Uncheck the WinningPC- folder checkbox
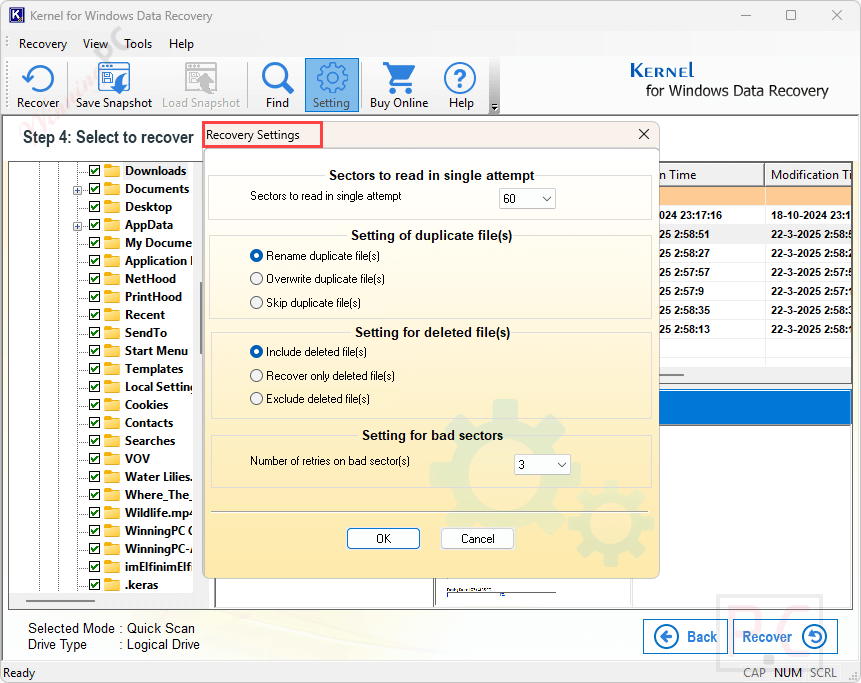The height and width of the screenshot is (683, 861). click(94, 549)
